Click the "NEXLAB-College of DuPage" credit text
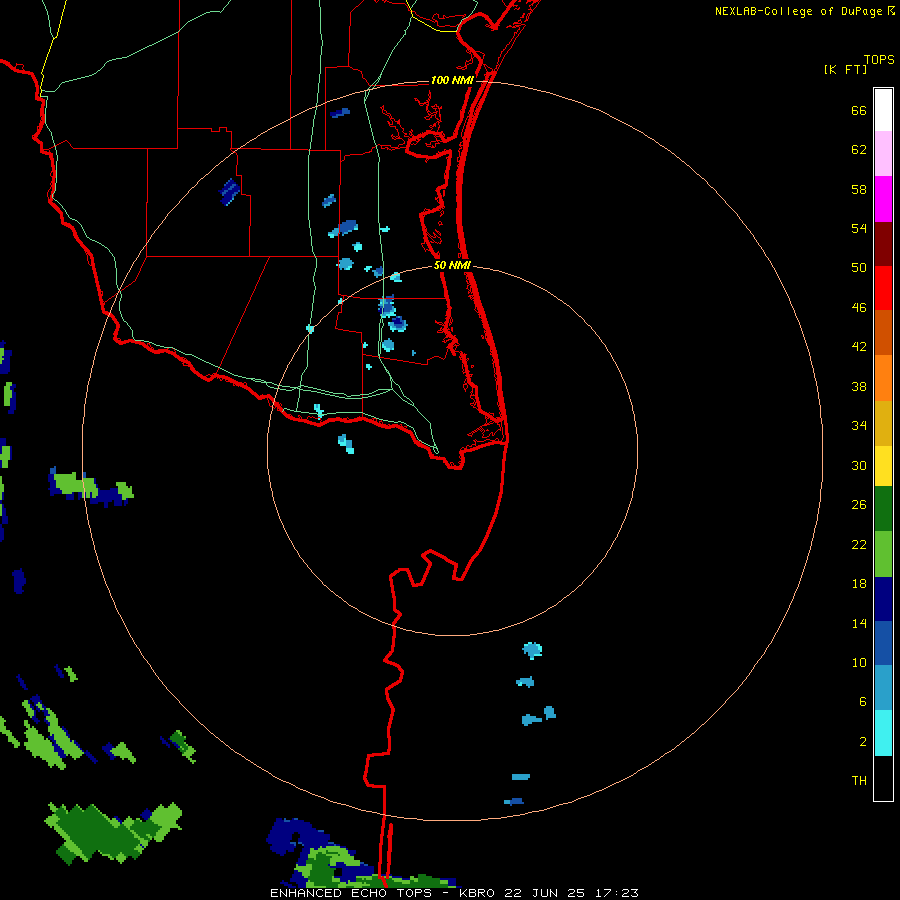The image size is (900, 900). [799, 11]
